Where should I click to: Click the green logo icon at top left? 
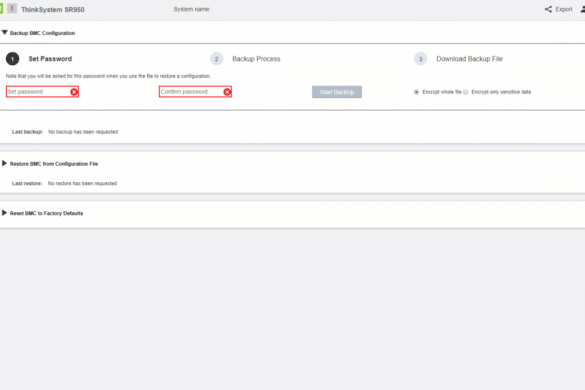pos(1,9)
